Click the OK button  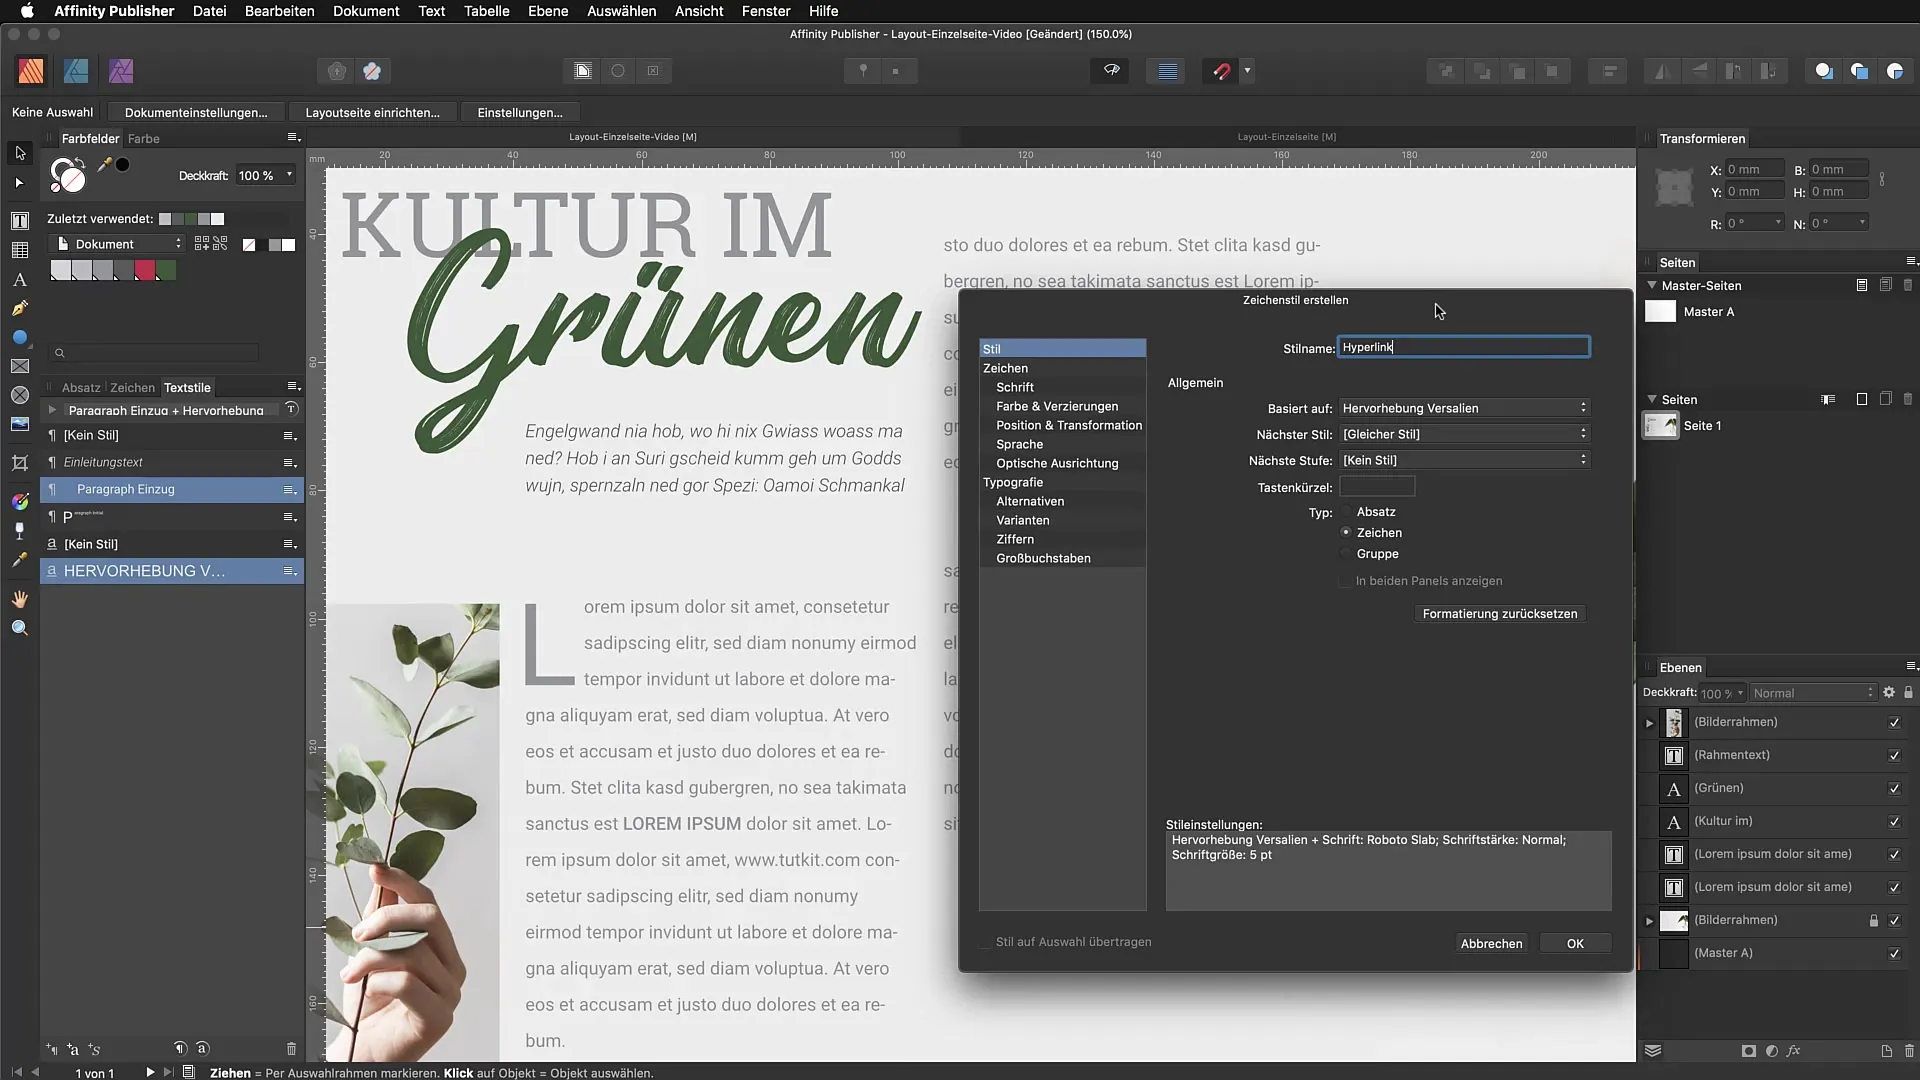(1575, 943)
